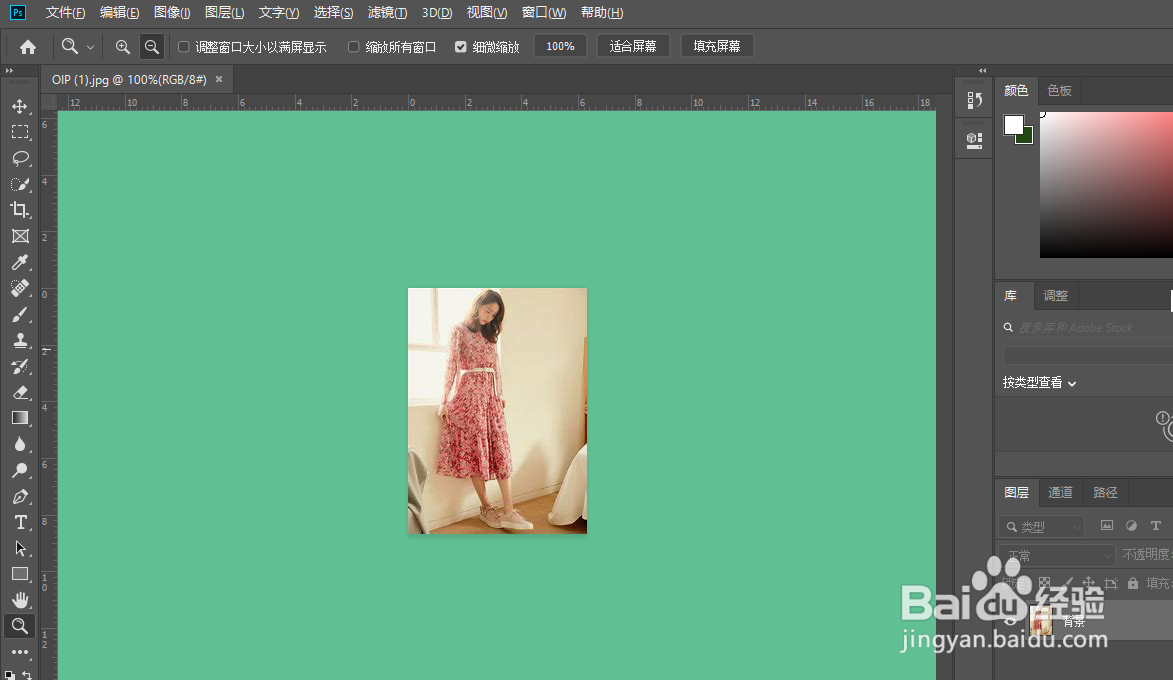The width and height of the screenshot is (1173, 680).
Task: Open the 编辑(E) menu
Action: [x=119, y=13]
